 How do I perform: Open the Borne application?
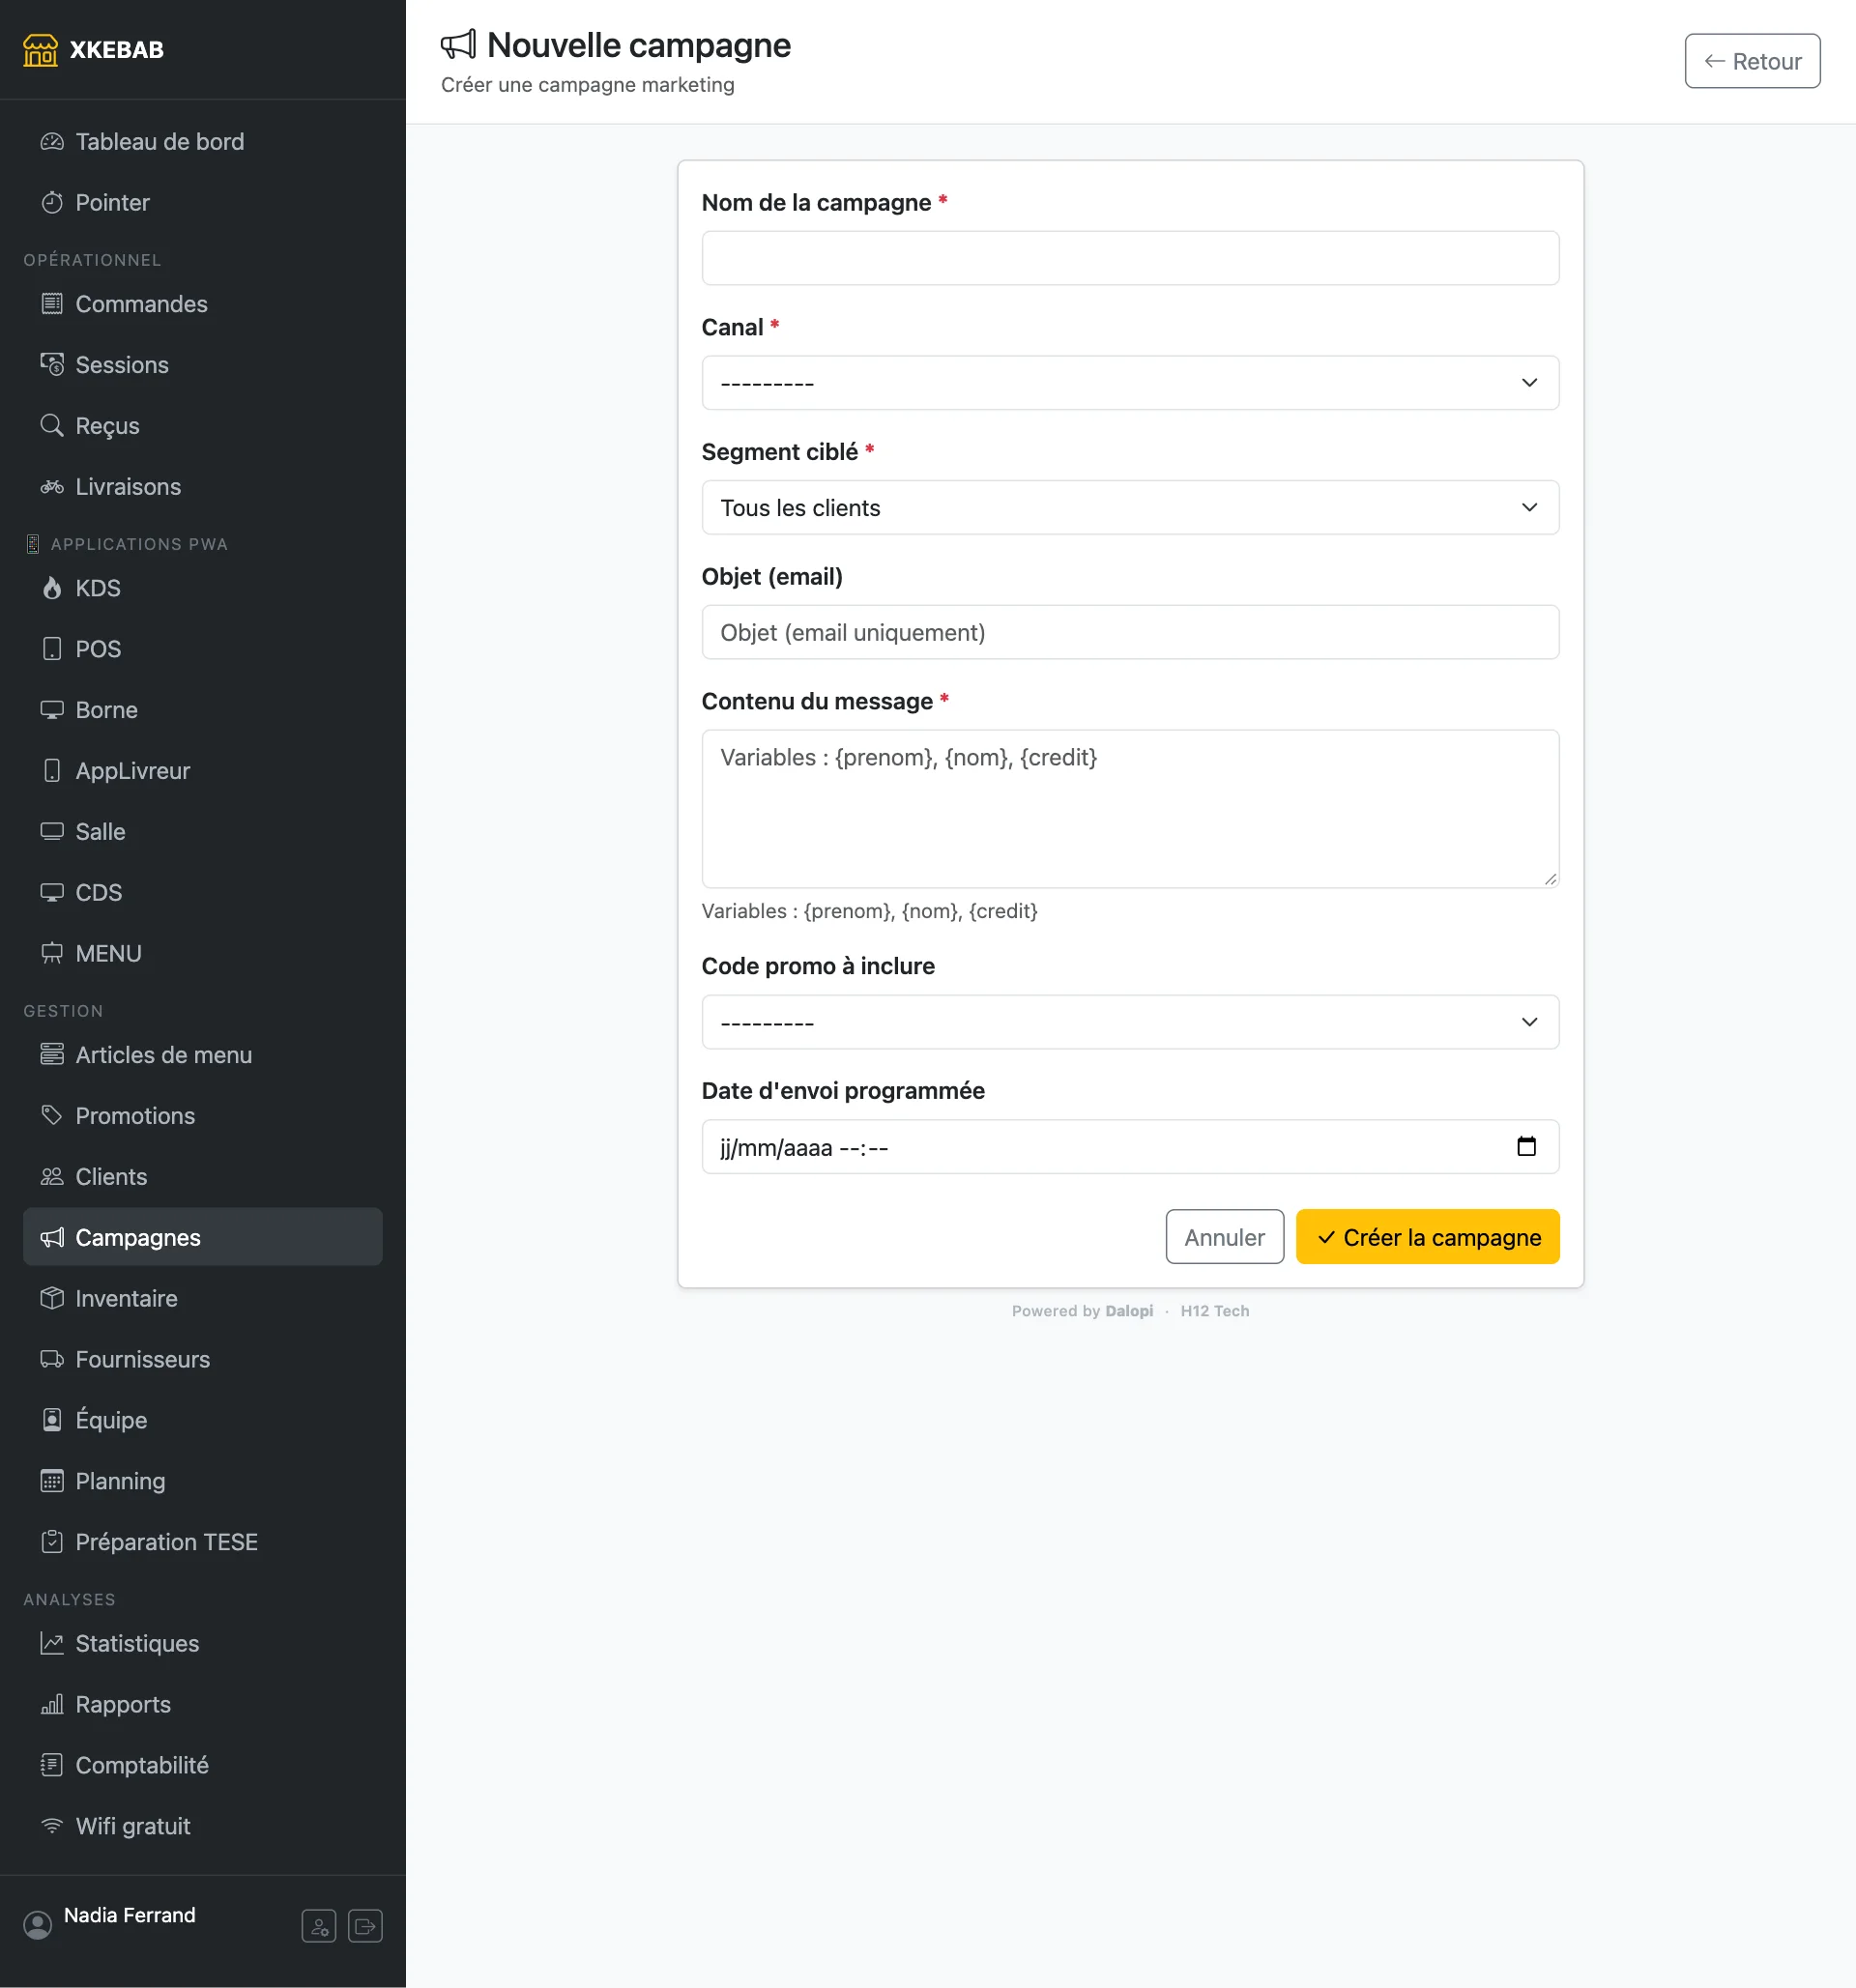click(x=202, y=710)
